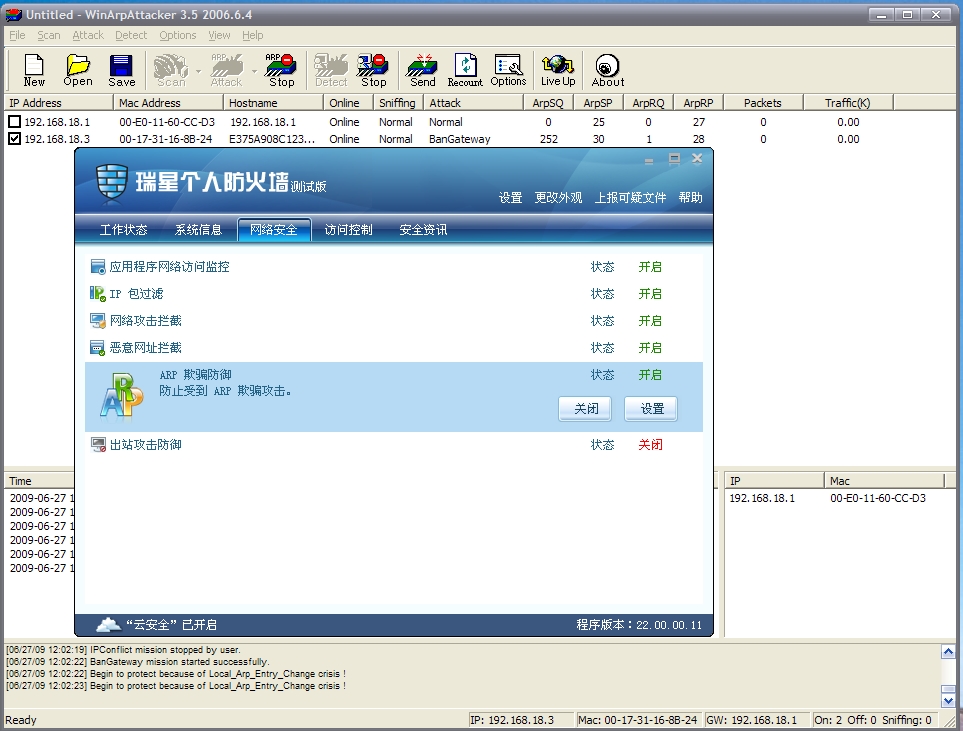The height and width of the screenshot is (731, 963).
Task: Tick the checkbox for 192.168.18.1
Action: [x=14, y=122]
